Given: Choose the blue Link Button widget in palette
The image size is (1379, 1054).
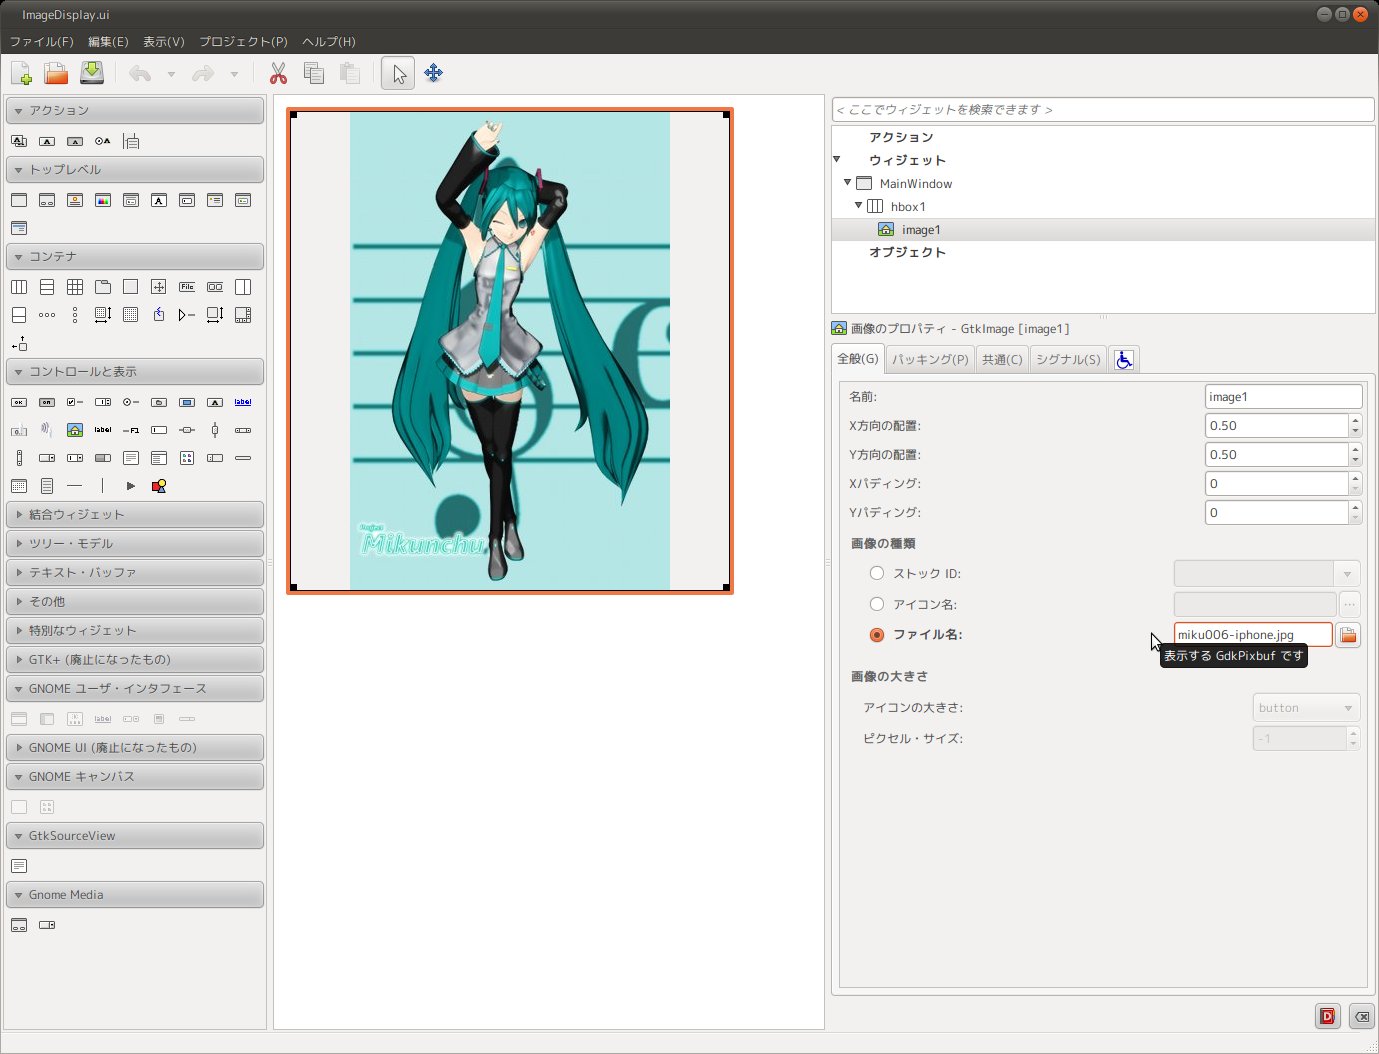Looking at the screenshot, I should [243, 402].
